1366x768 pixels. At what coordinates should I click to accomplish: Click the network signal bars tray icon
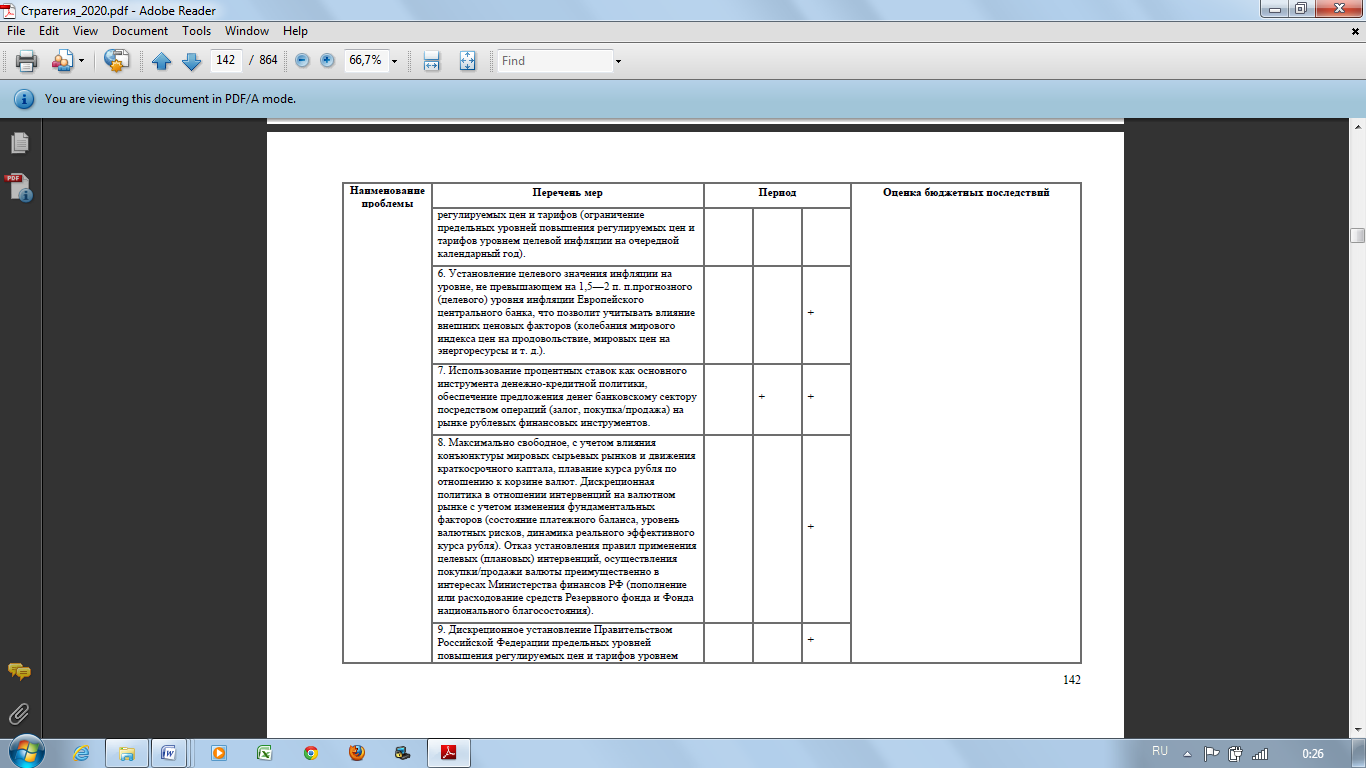(x=1260, y=753)
